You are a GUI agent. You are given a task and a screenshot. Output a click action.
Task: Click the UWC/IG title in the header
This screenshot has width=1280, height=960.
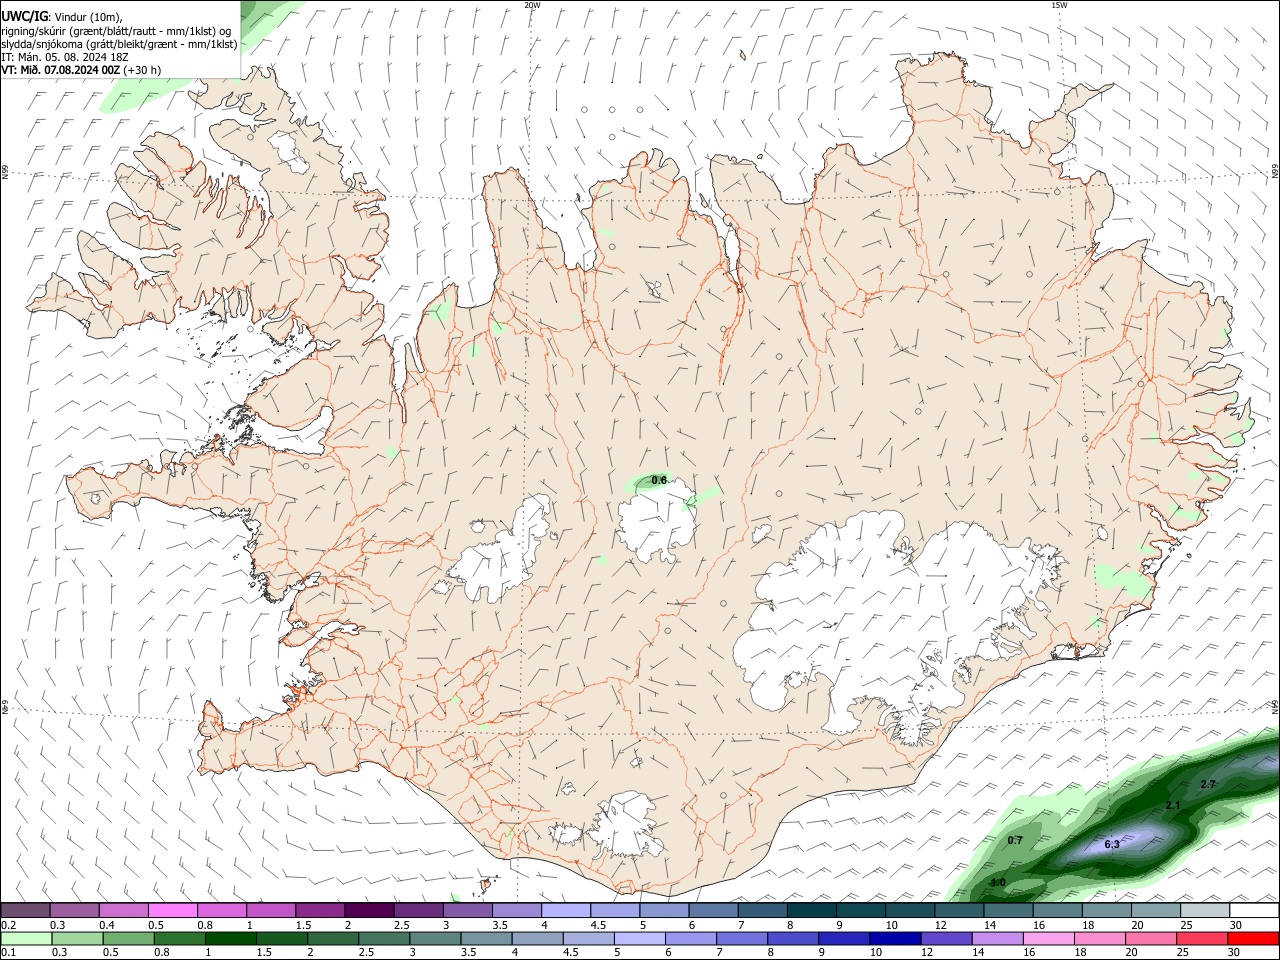24,17
